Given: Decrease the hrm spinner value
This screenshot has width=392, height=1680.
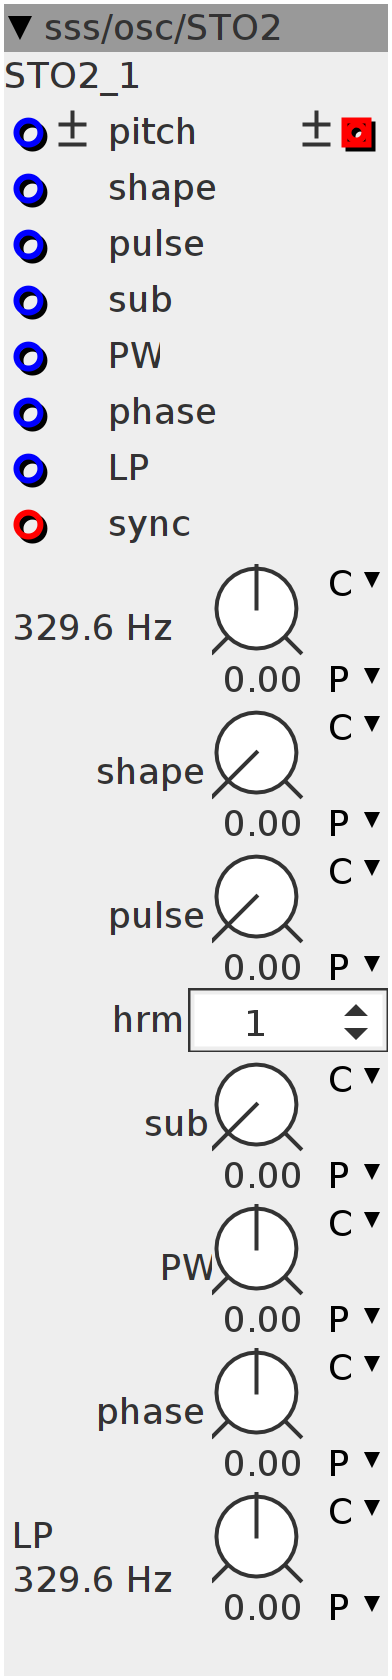Looking at the screenshot, I should point(356,1033).
